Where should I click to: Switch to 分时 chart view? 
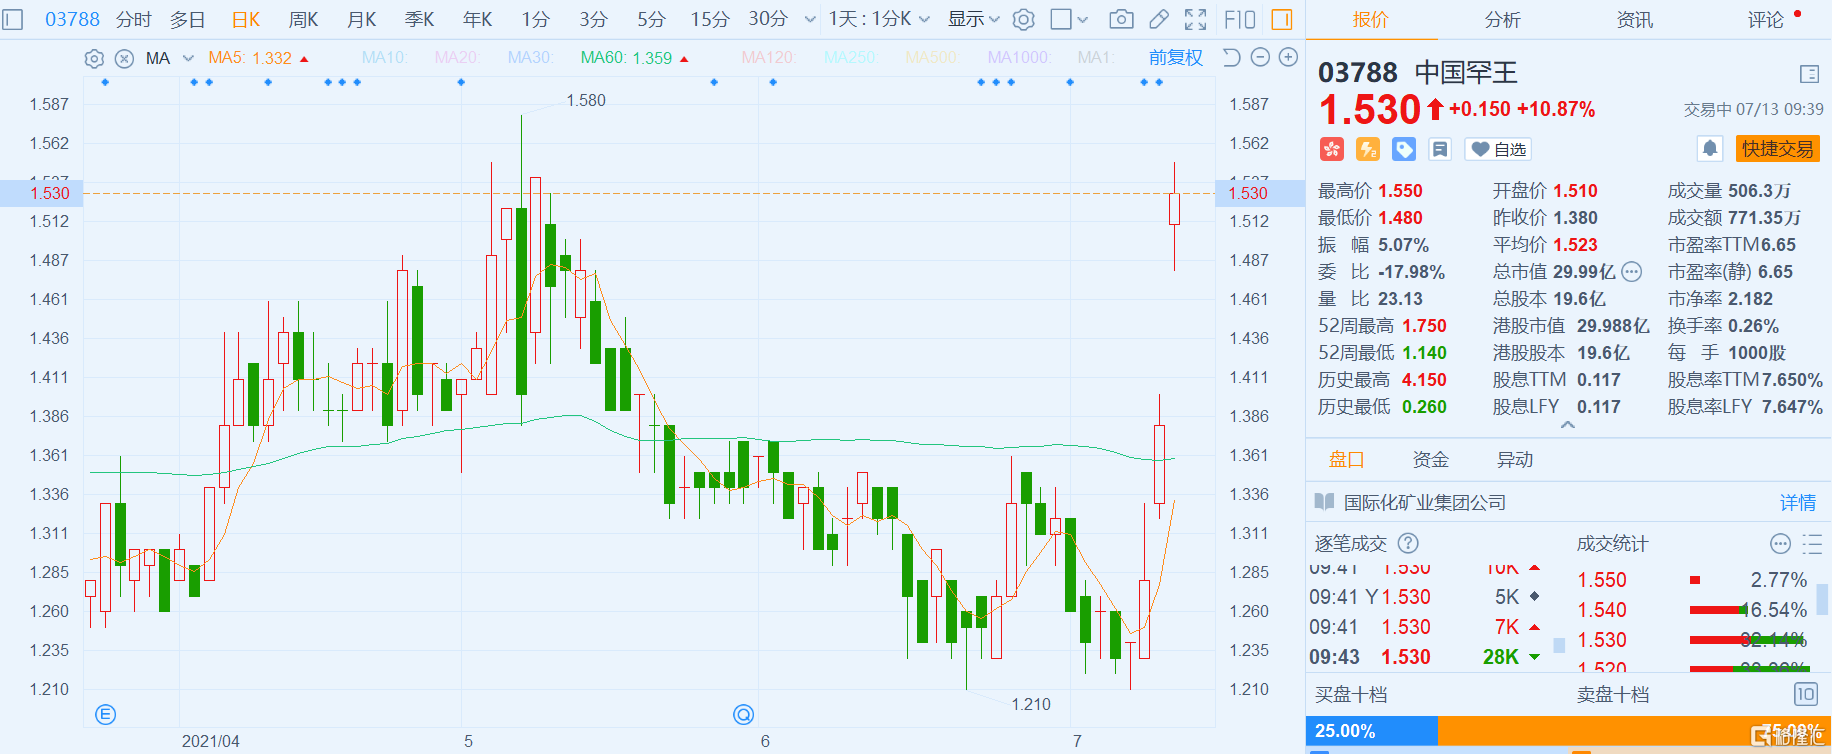pyautogui.click(x=133, y=19)
